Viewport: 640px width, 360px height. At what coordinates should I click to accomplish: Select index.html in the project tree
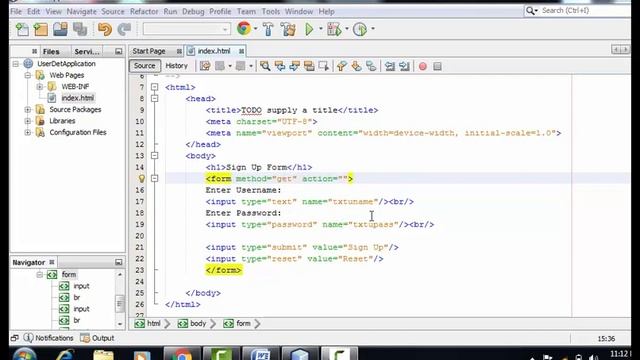pyautogui.click(x=78, y=98)
